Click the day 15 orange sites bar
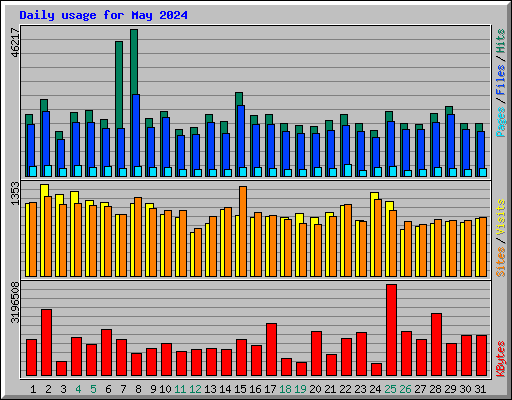 pyautogui.click(x=243, y=231)
